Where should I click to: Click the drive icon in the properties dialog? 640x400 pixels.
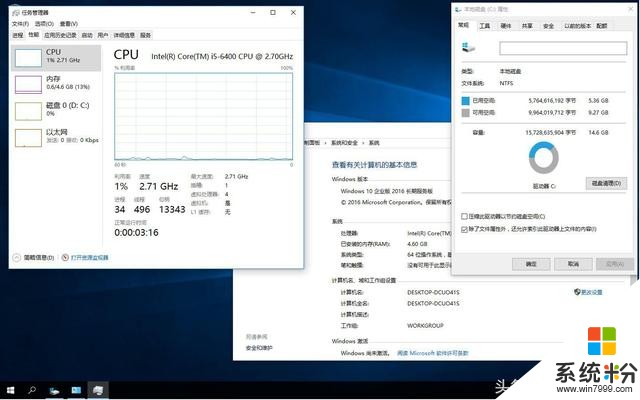tap(468, 47)
